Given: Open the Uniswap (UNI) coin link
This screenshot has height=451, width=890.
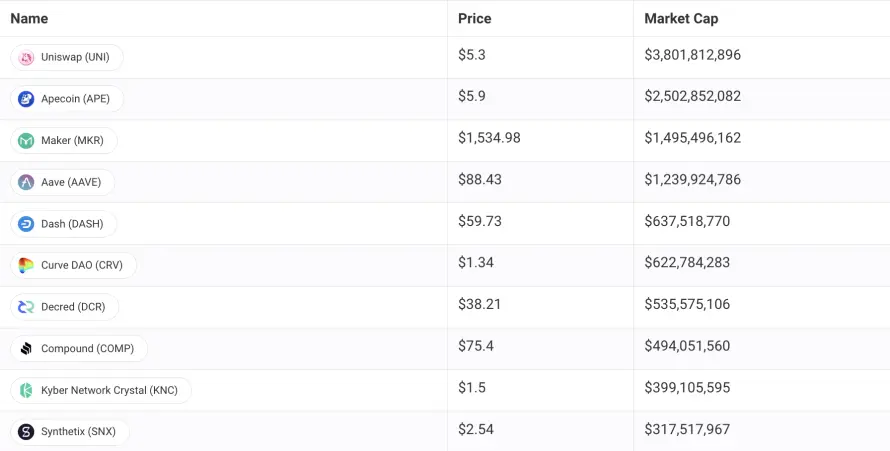Looking at the screenshot, I should (x=67, y=57).
